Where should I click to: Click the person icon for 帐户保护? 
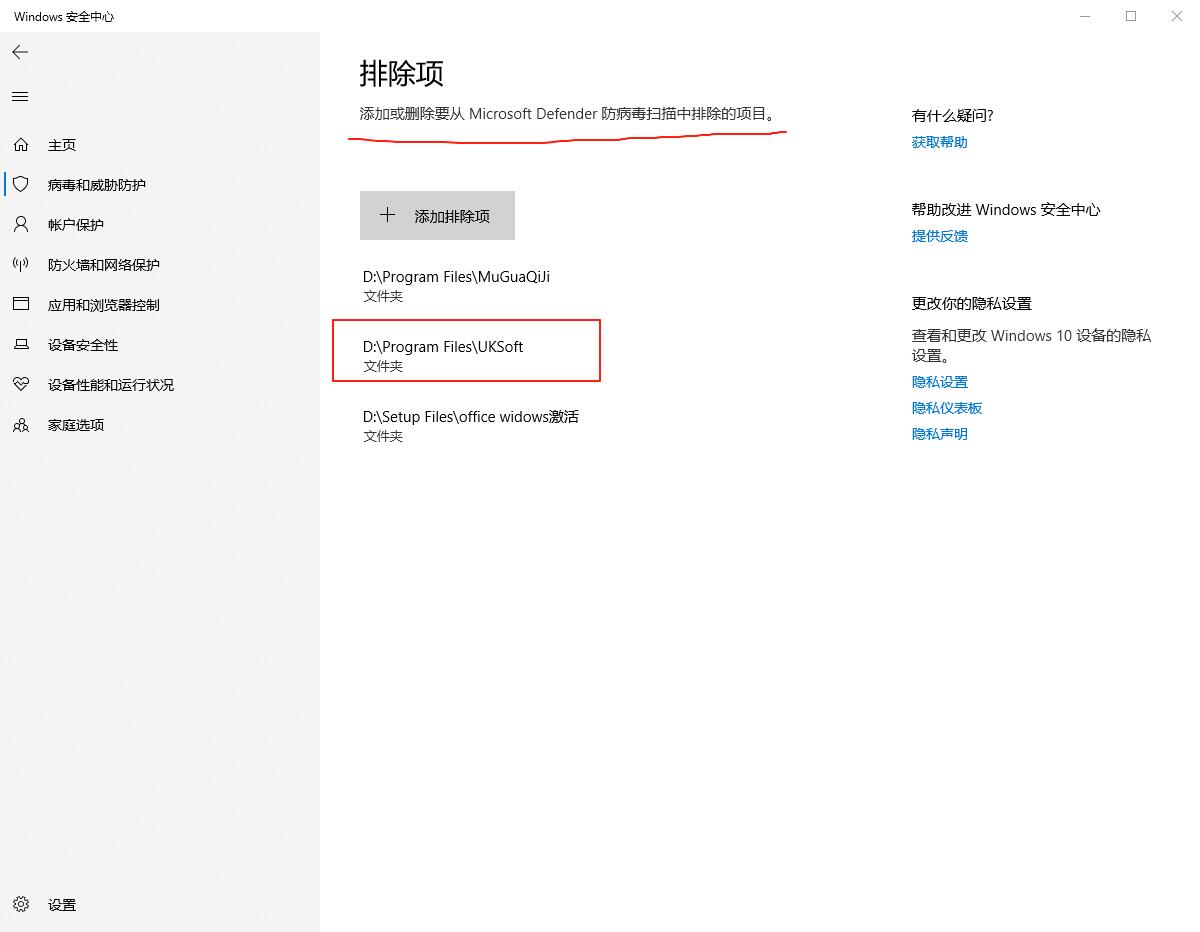point(21,225)
